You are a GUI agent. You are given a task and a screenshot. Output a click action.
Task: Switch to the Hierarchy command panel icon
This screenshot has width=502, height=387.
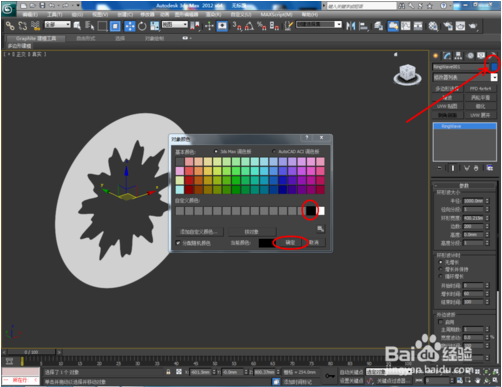(x=458, y=56)
